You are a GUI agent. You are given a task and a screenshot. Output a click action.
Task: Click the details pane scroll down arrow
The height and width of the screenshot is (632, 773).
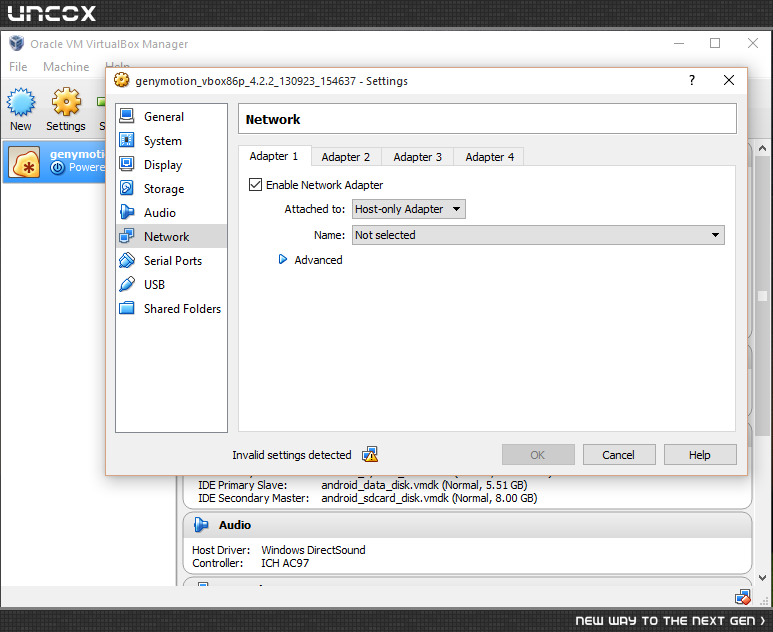click(x=762, y=578)
